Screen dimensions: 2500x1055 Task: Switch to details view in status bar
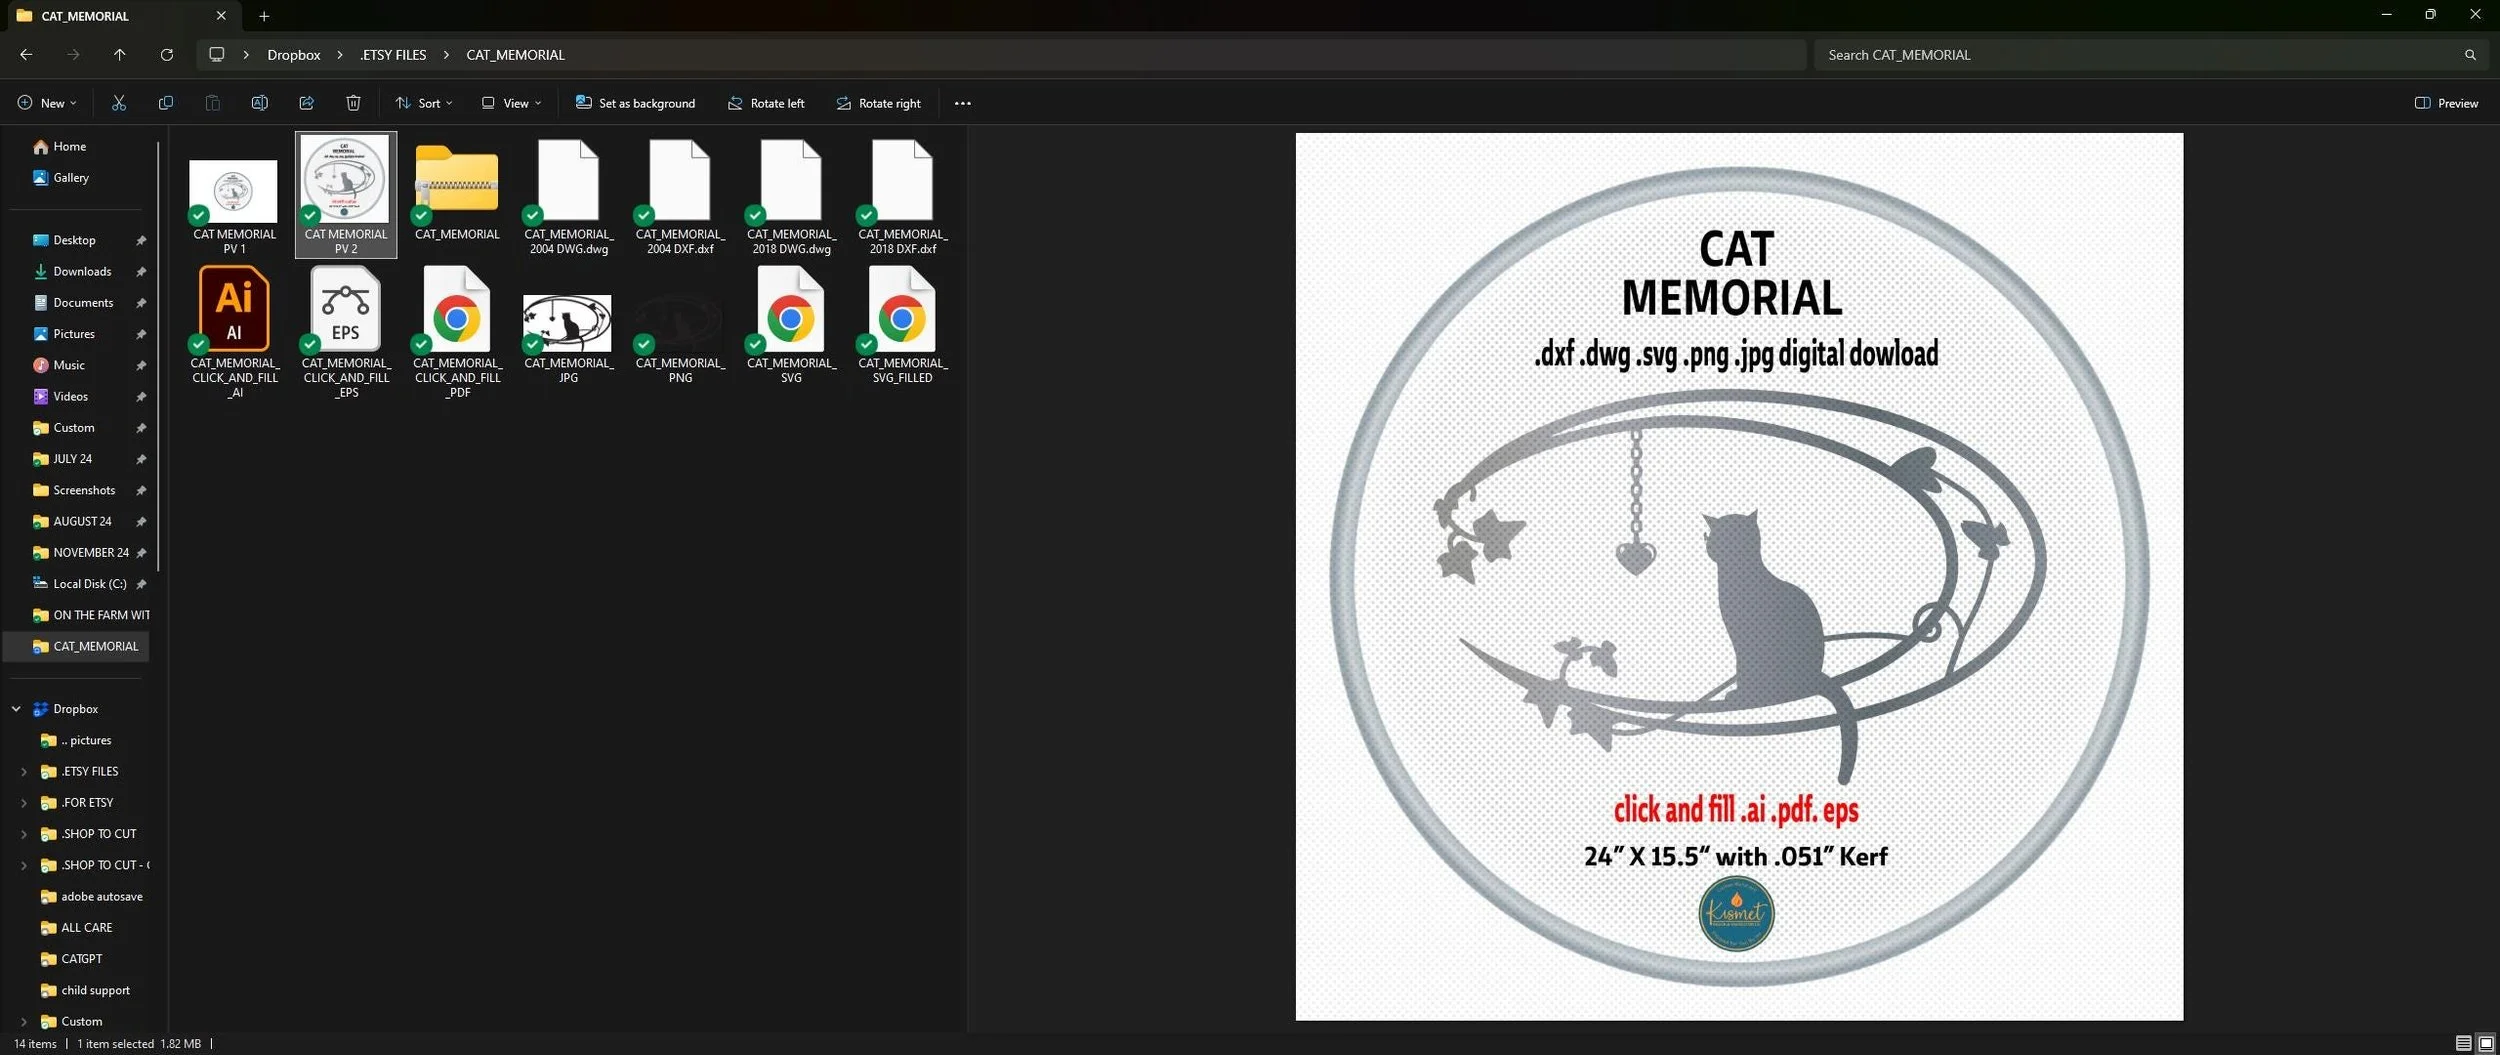[2463, 1043]
